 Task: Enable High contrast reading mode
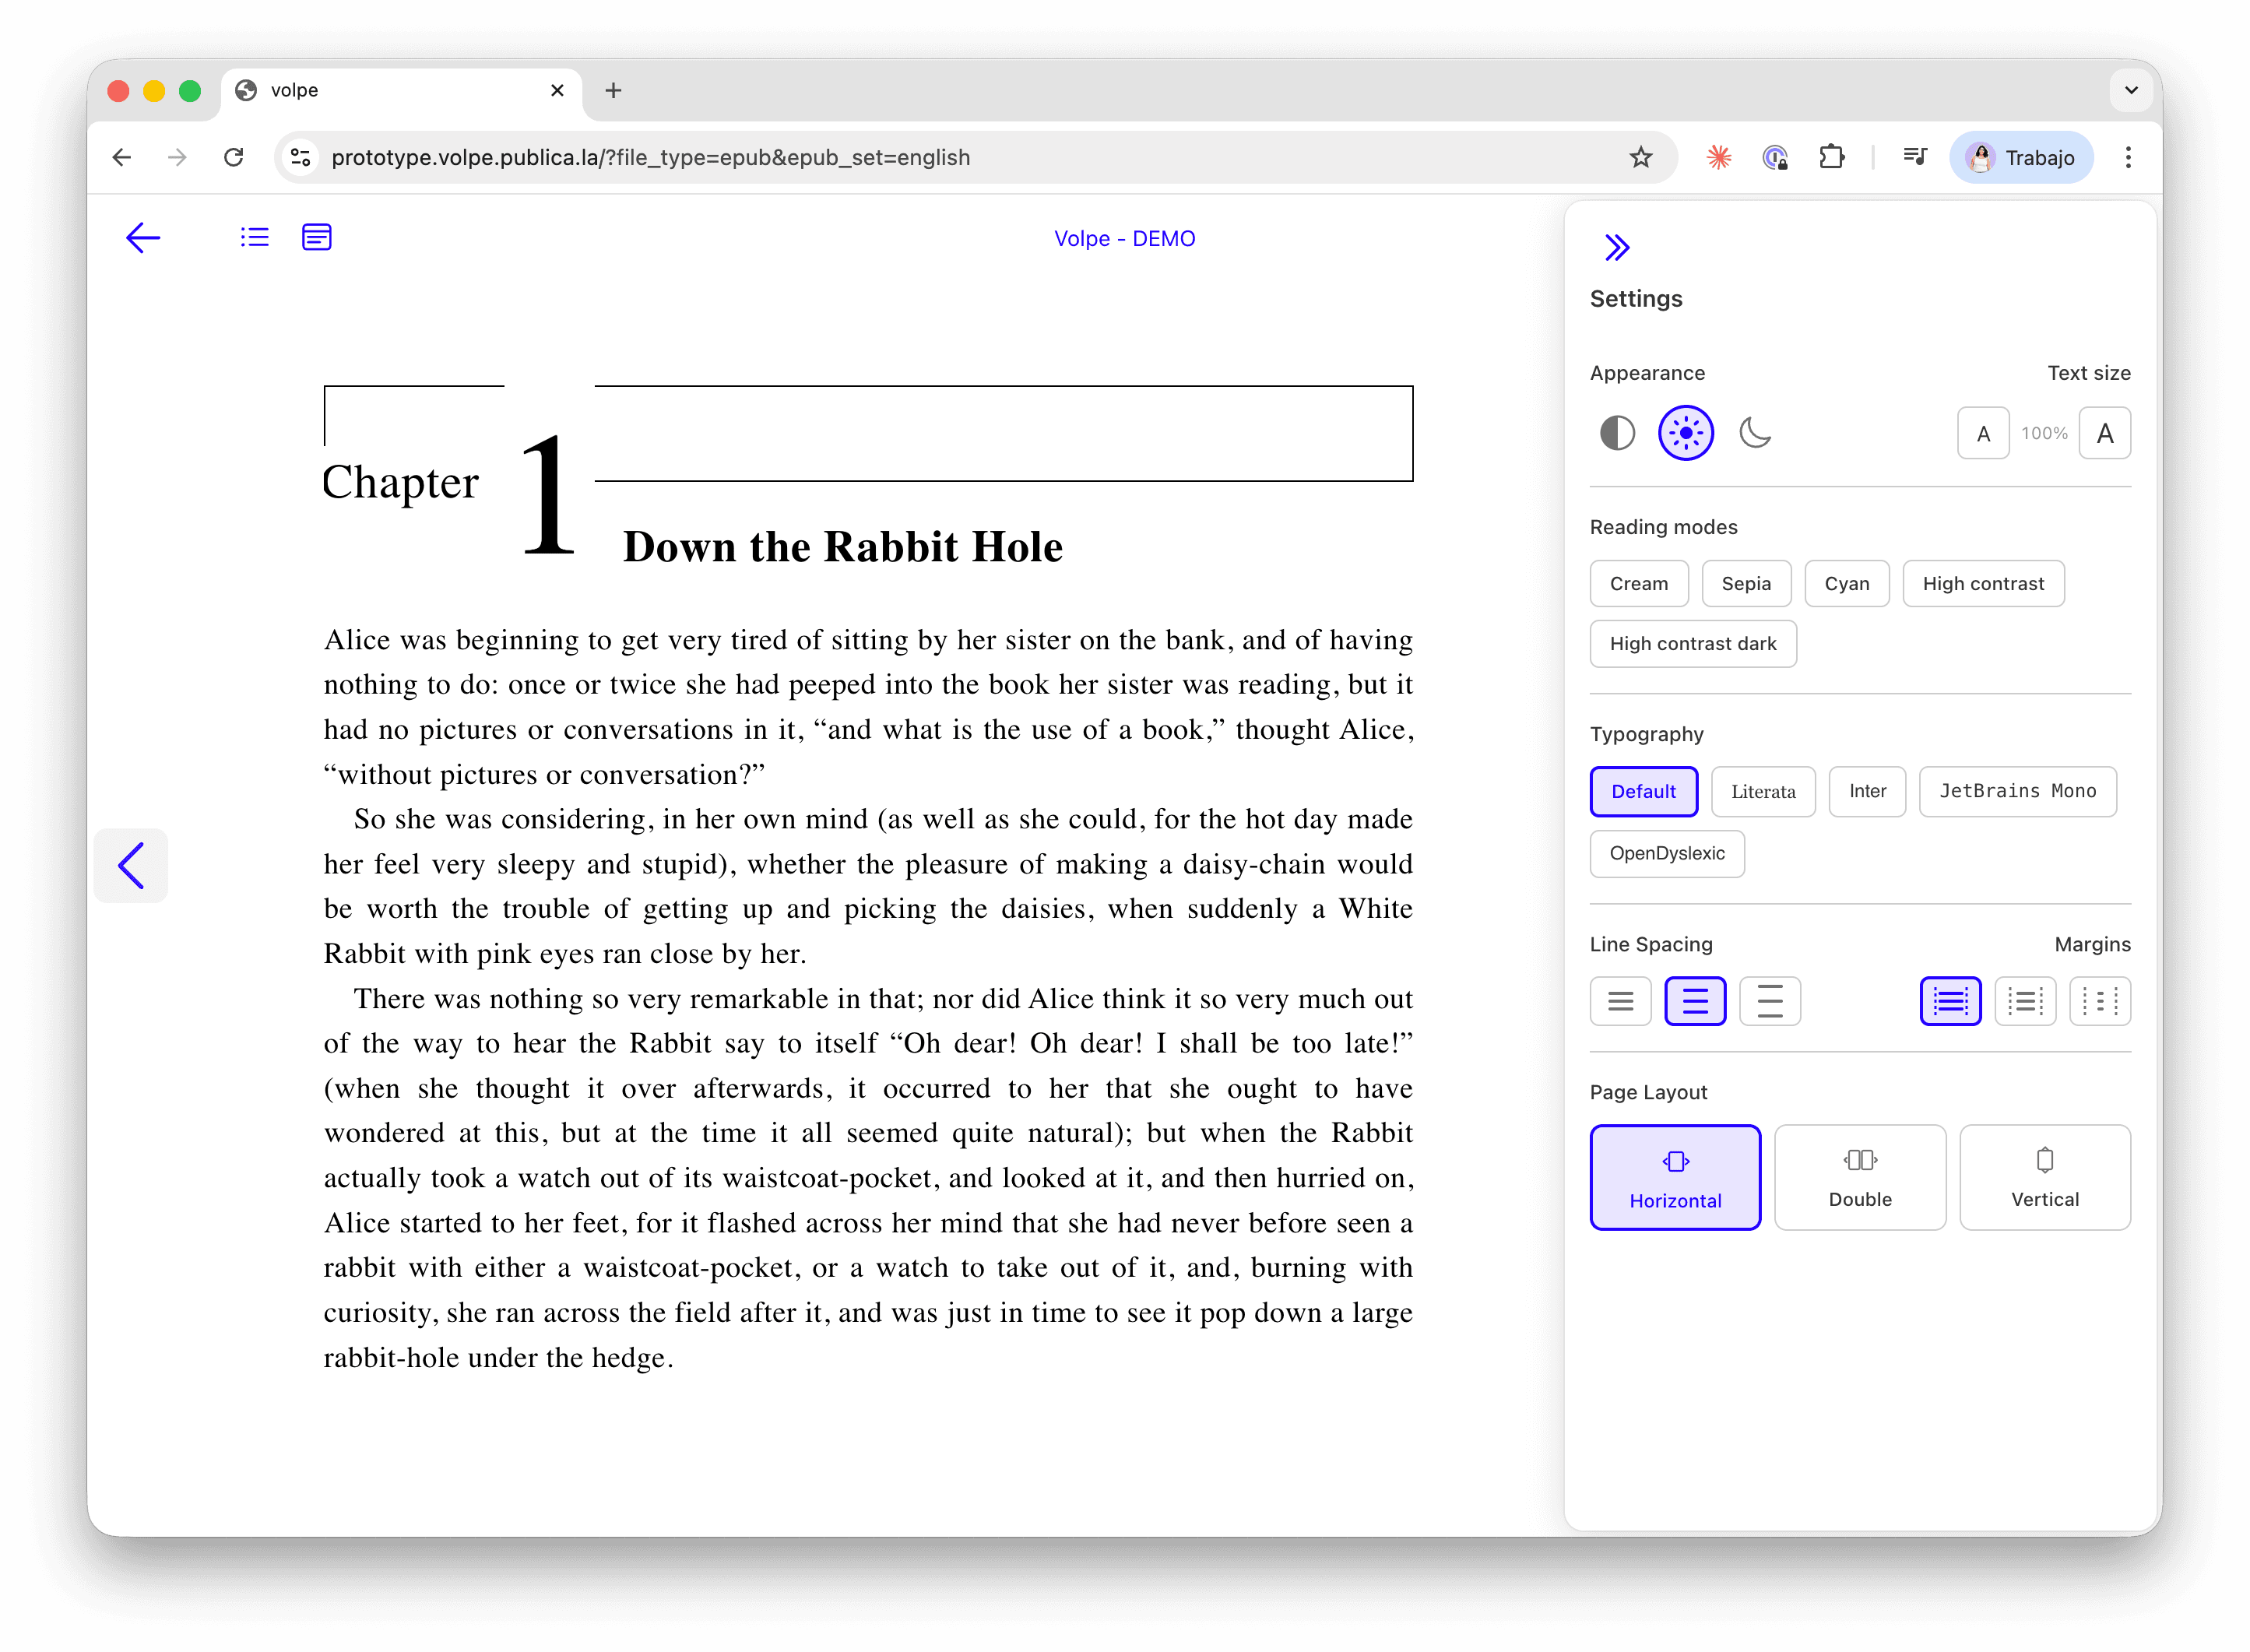pos(1983,583)
